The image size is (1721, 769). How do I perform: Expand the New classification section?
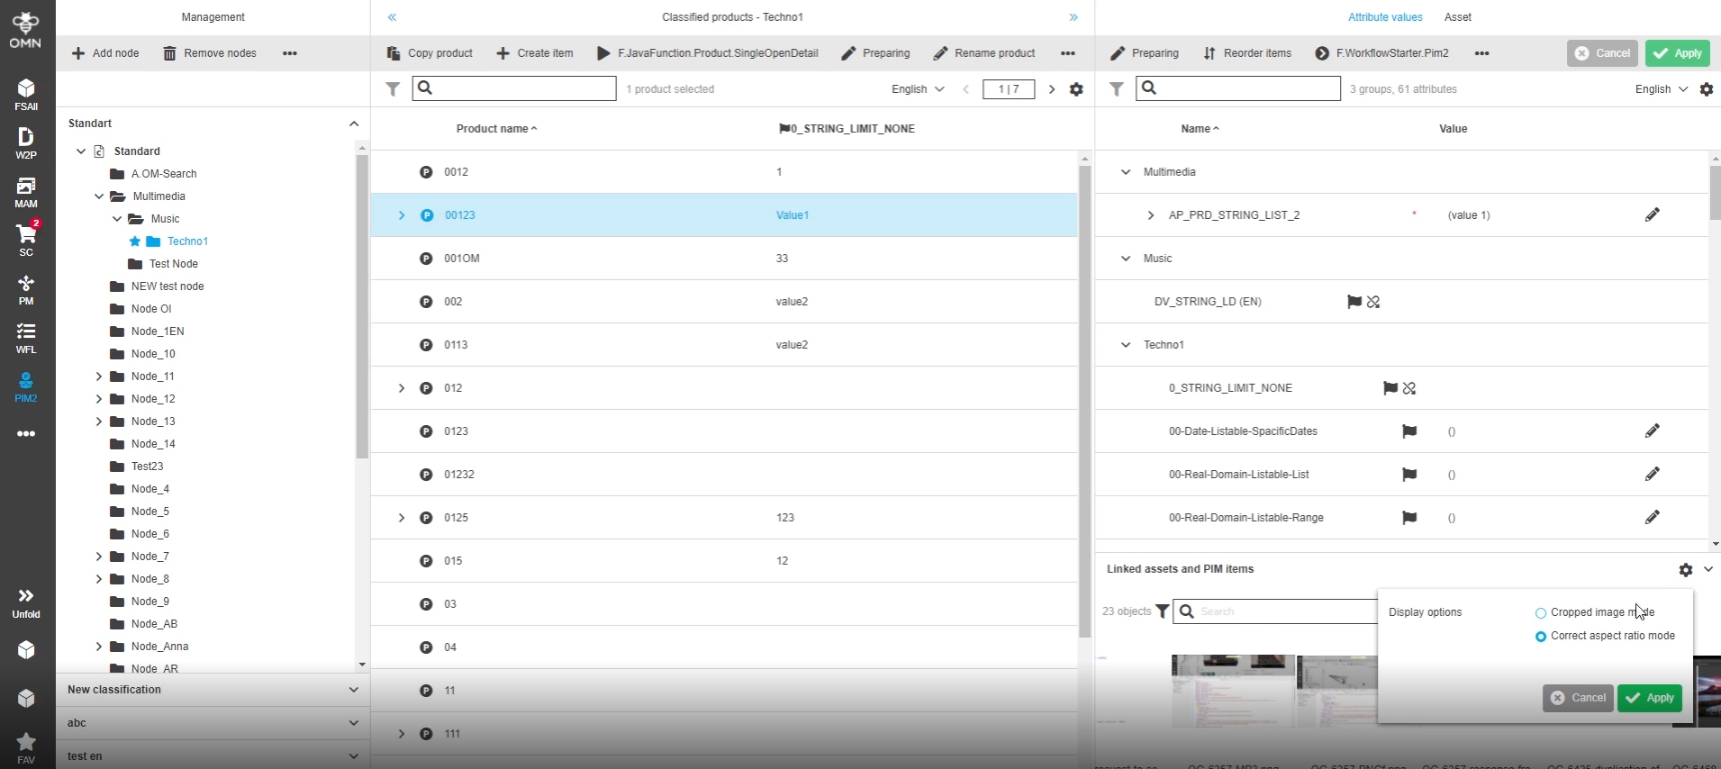click(x=354, y=690)
